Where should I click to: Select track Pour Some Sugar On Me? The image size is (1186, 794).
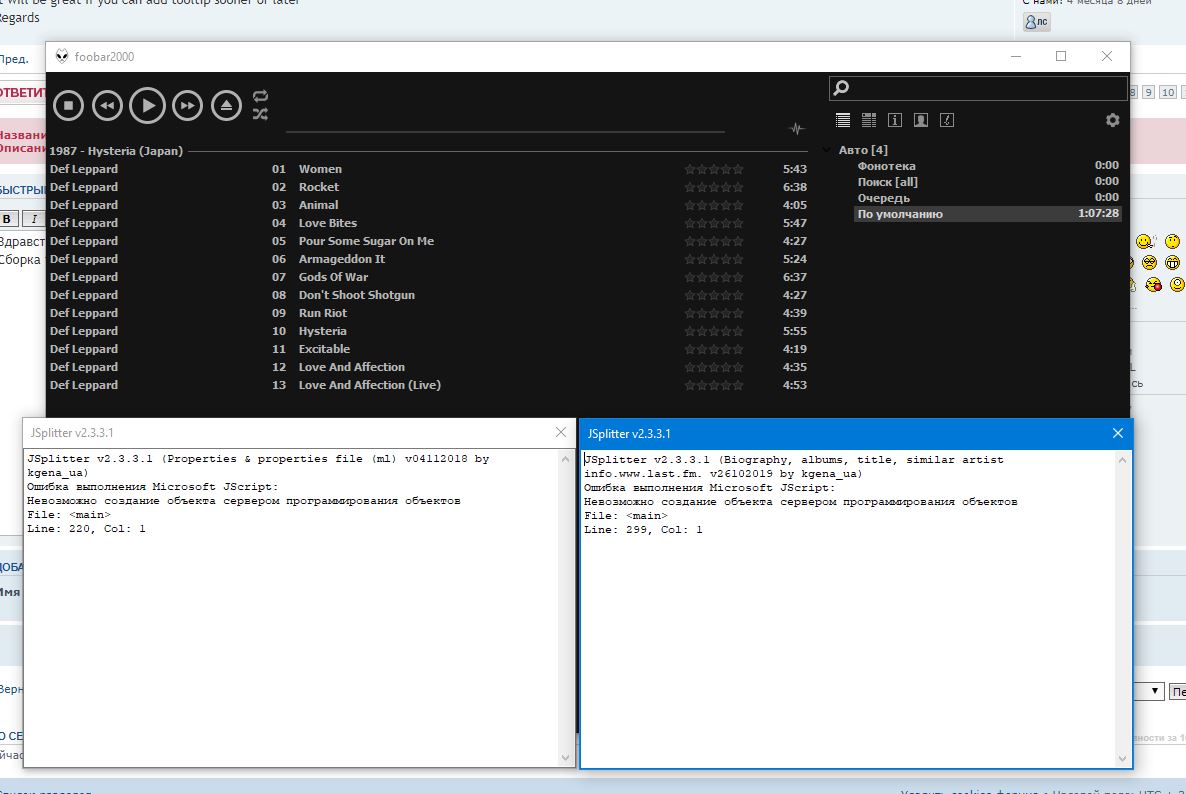[x=366, y=241]
